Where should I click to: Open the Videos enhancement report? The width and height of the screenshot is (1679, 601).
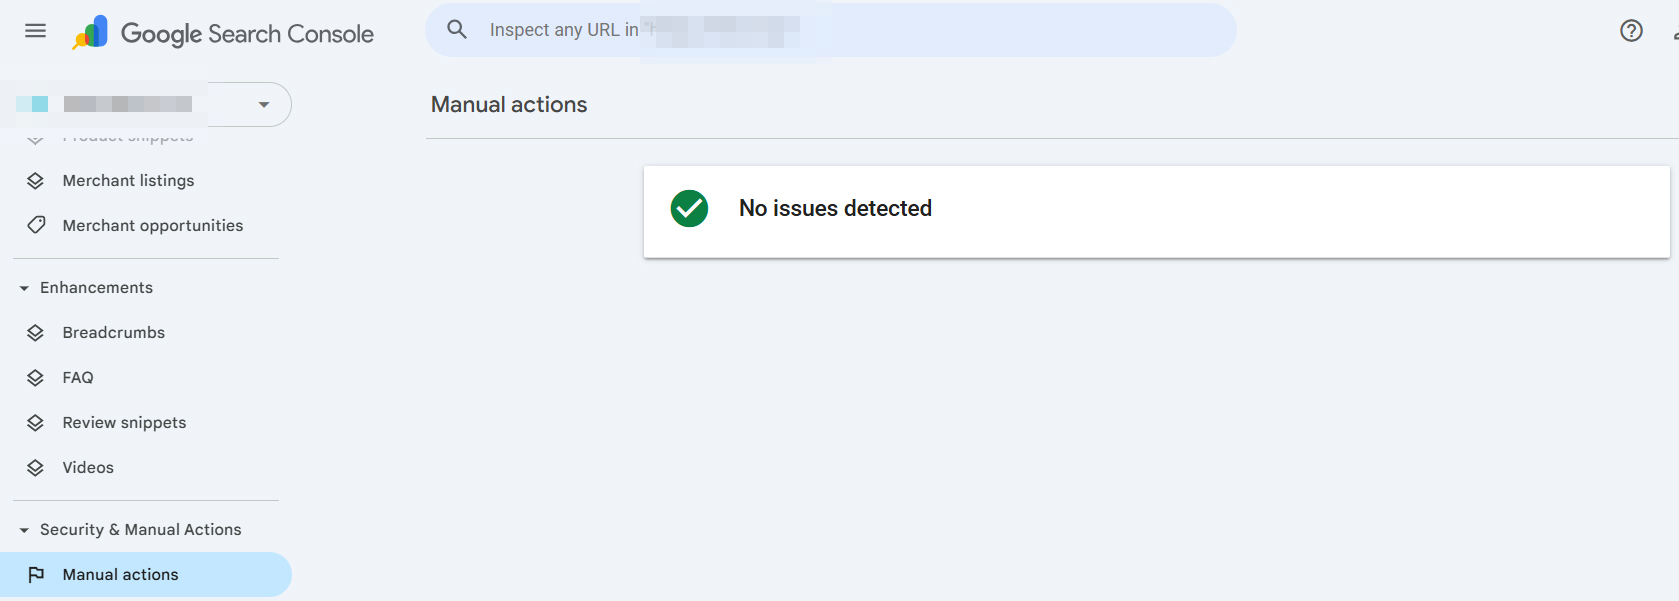click(x=88, y=468)
